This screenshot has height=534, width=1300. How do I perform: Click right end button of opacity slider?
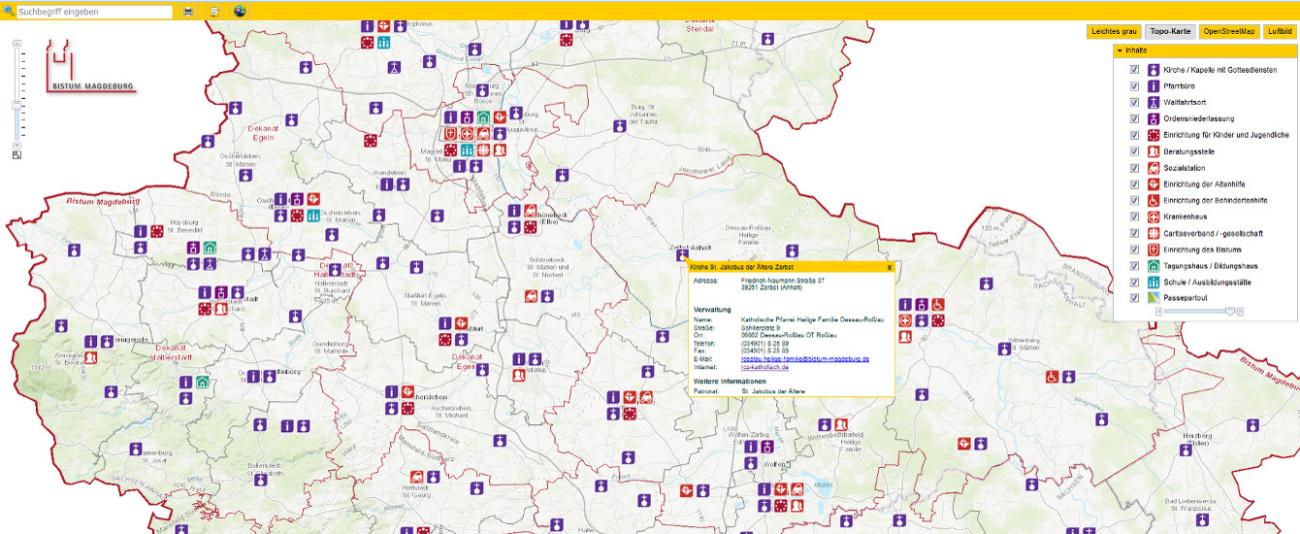pos(1241,311)
